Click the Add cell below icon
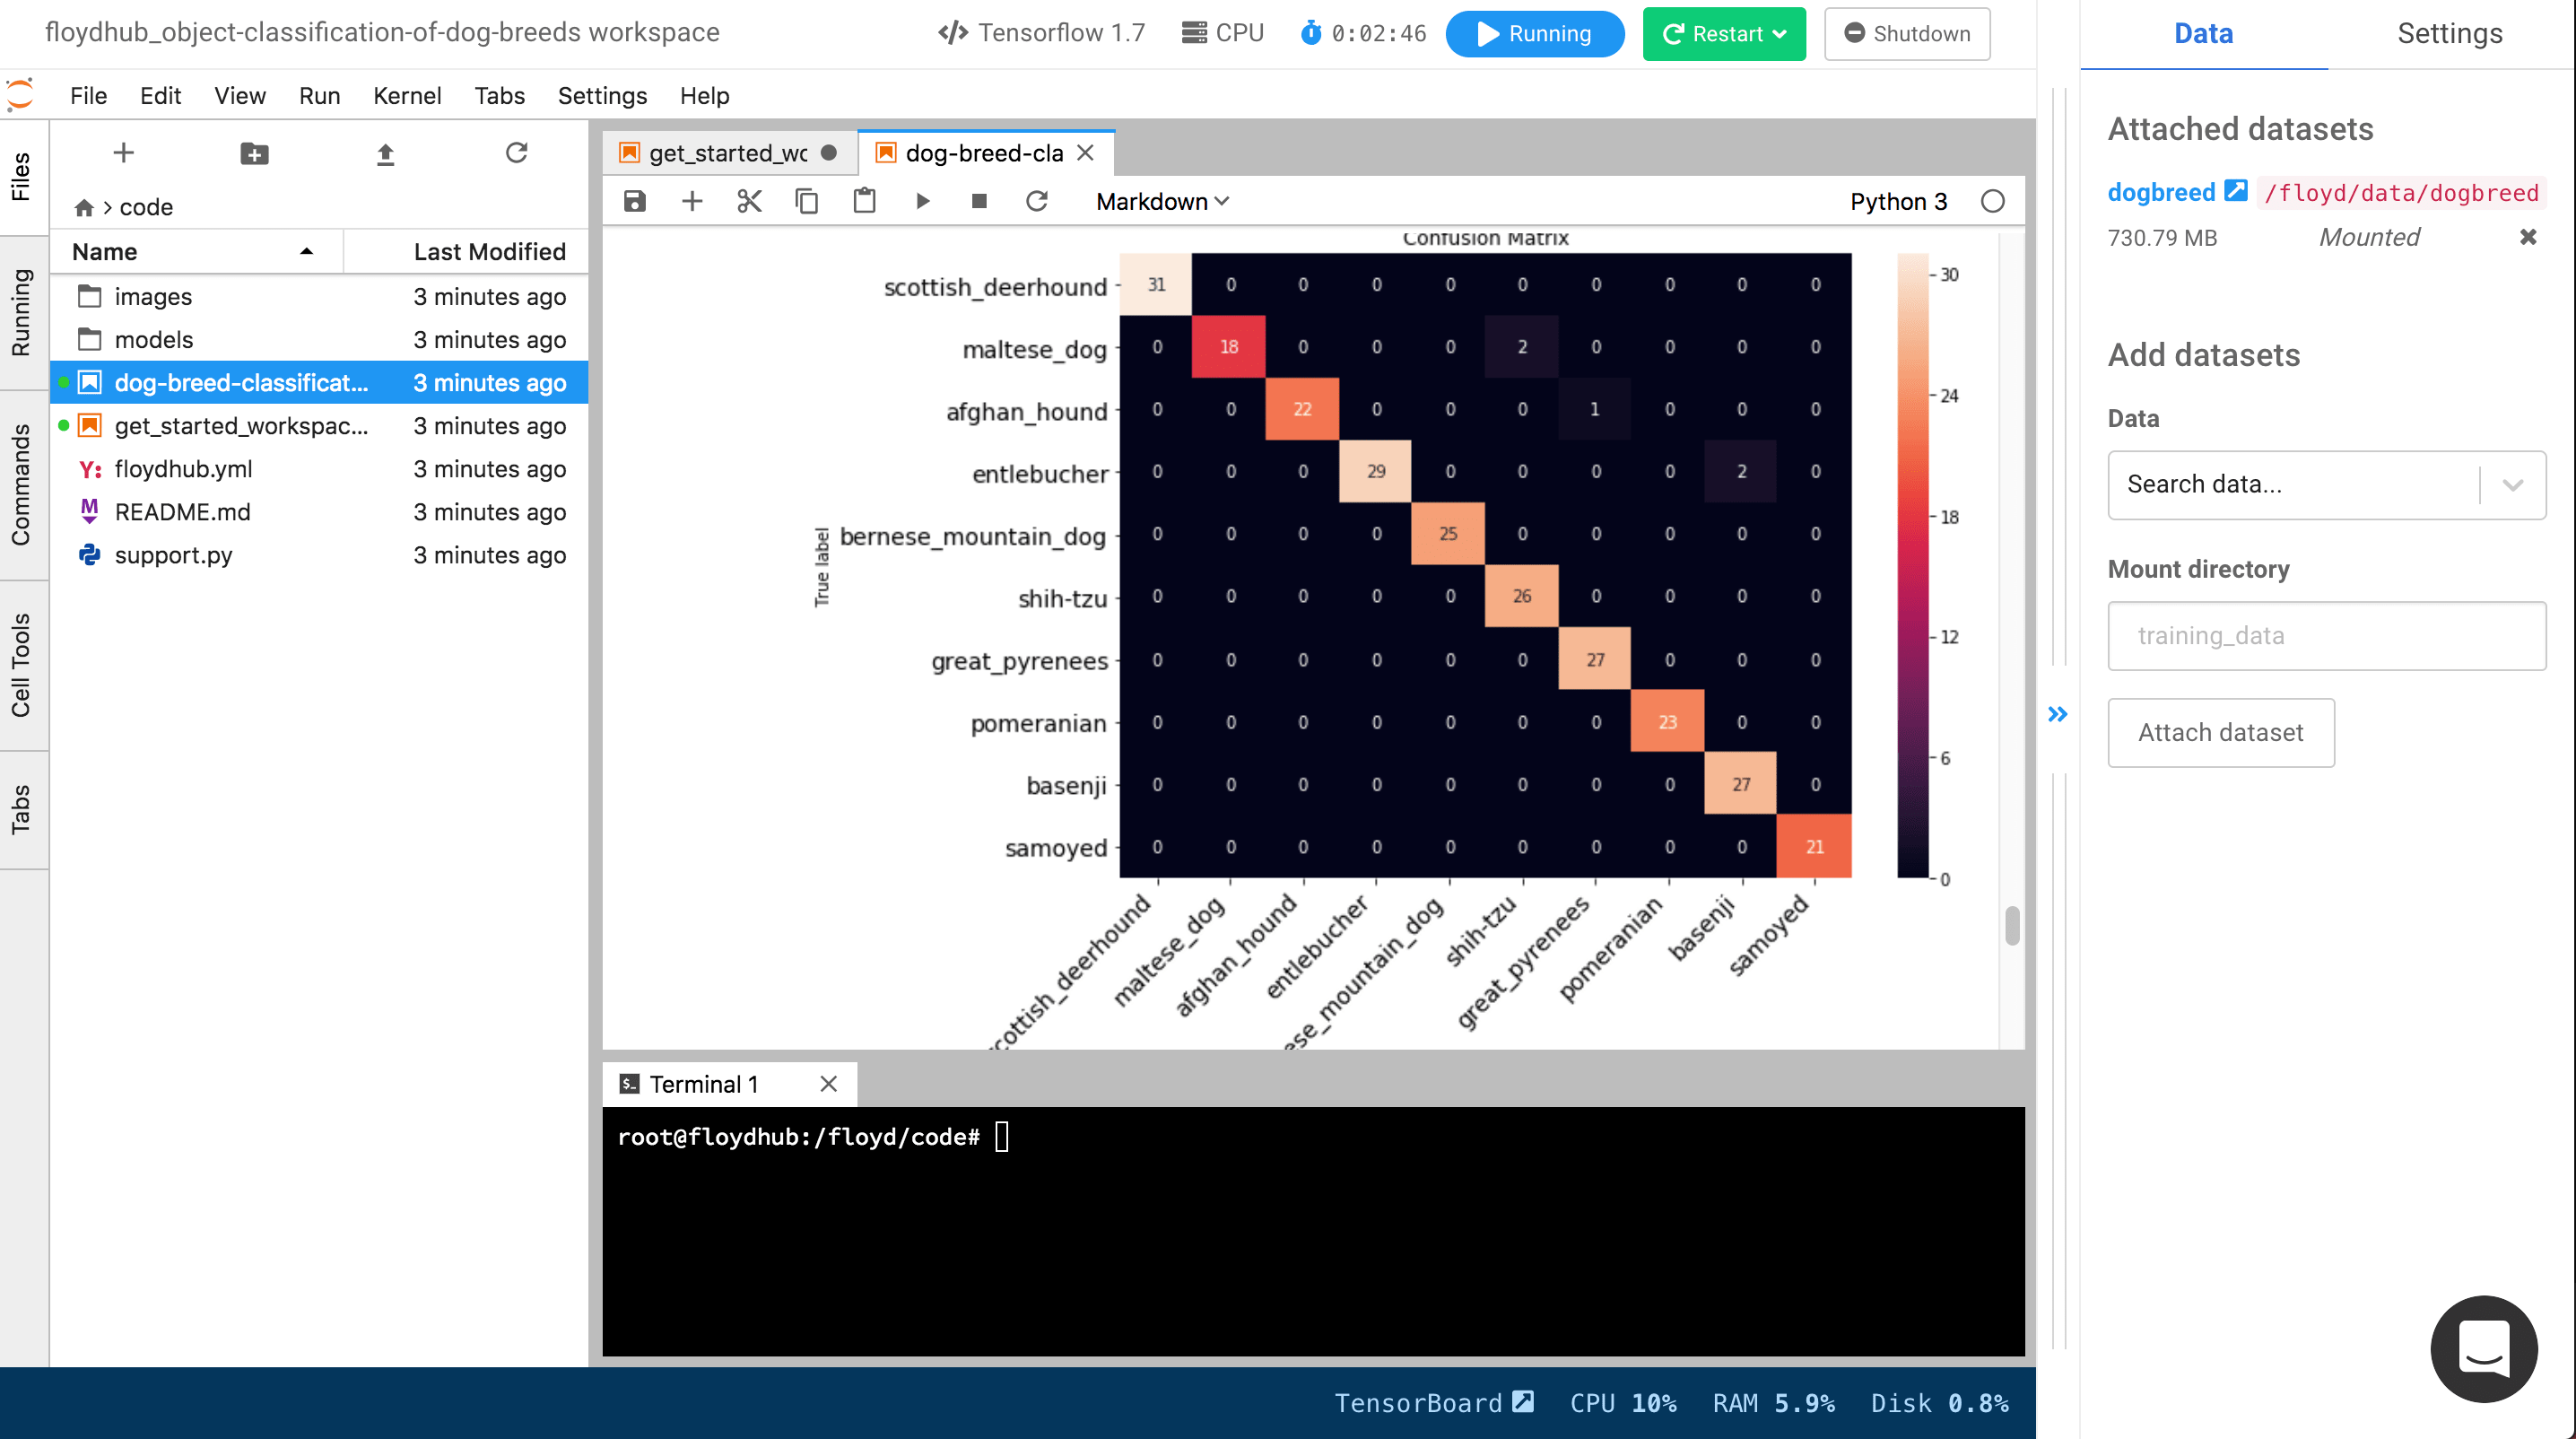Screen dimensions: 2576x1439 [x=692, y=200]
